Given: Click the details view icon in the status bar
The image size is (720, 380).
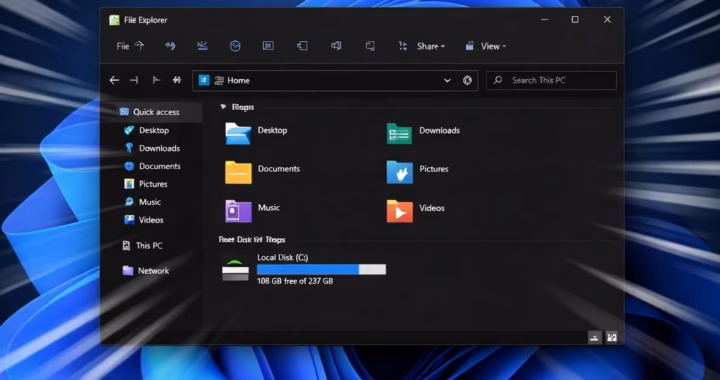Looking at the screenshot, I should (x=595, y=337).
